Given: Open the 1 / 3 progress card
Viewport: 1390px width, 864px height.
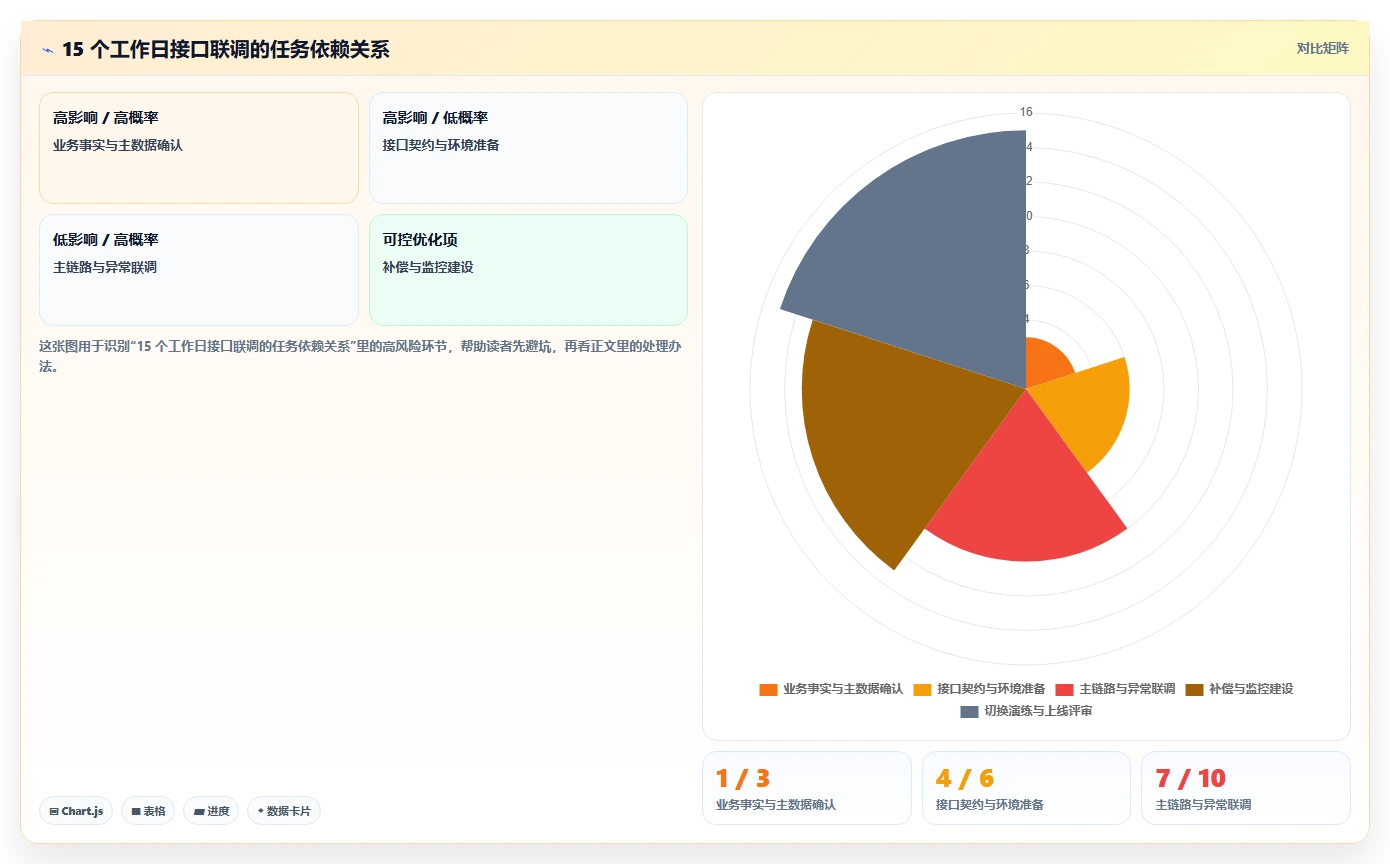Looking at the screenshot, I should 807,788.
